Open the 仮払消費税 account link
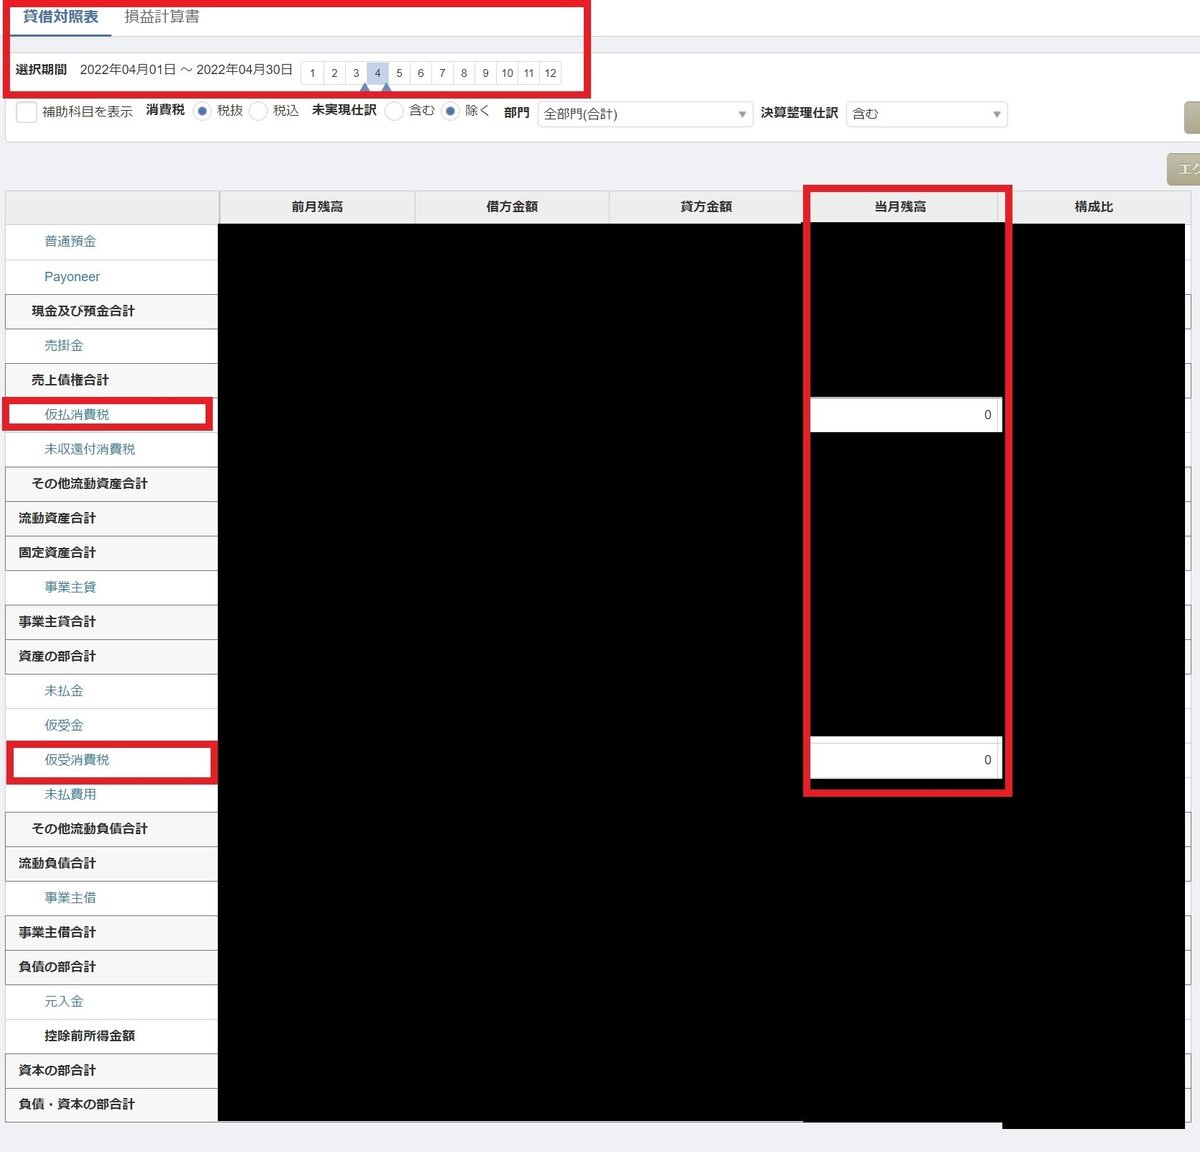 point(77,415)
